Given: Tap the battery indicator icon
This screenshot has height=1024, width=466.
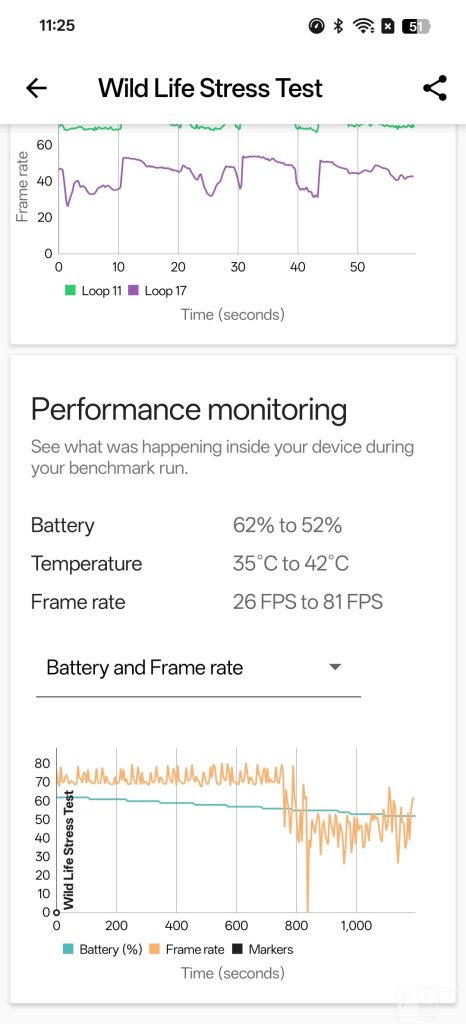Looking at the screenshot, I should (416, 26).
